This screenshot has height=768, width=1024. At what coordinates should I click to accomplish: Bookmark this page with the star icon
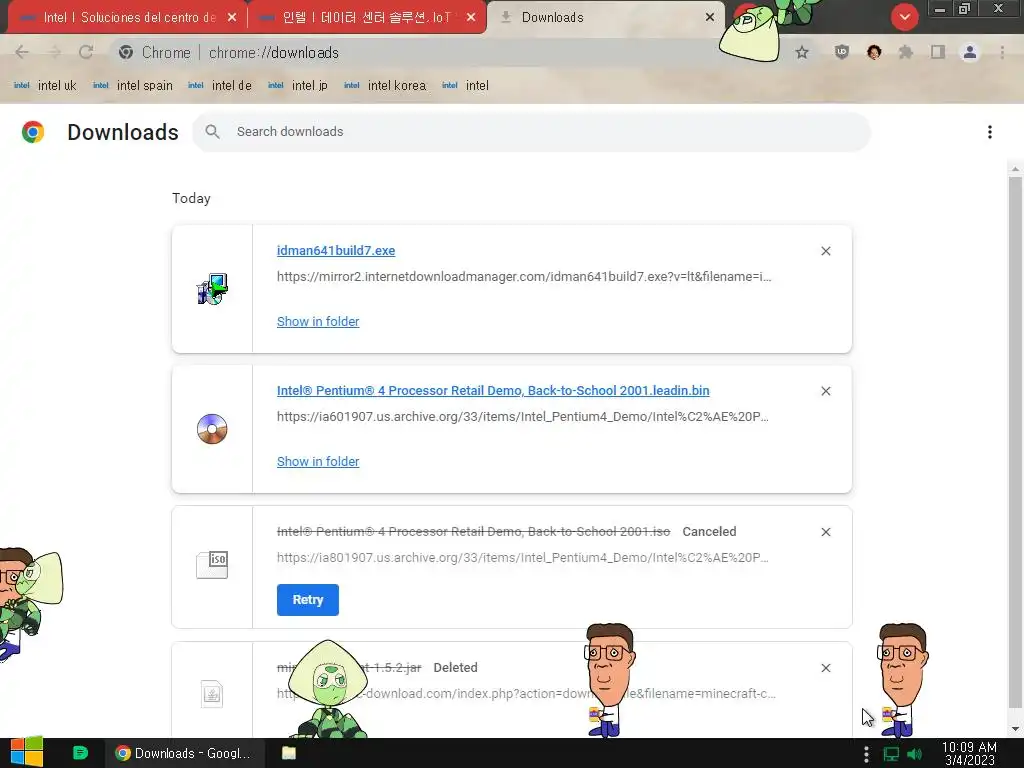pos(802,52)
